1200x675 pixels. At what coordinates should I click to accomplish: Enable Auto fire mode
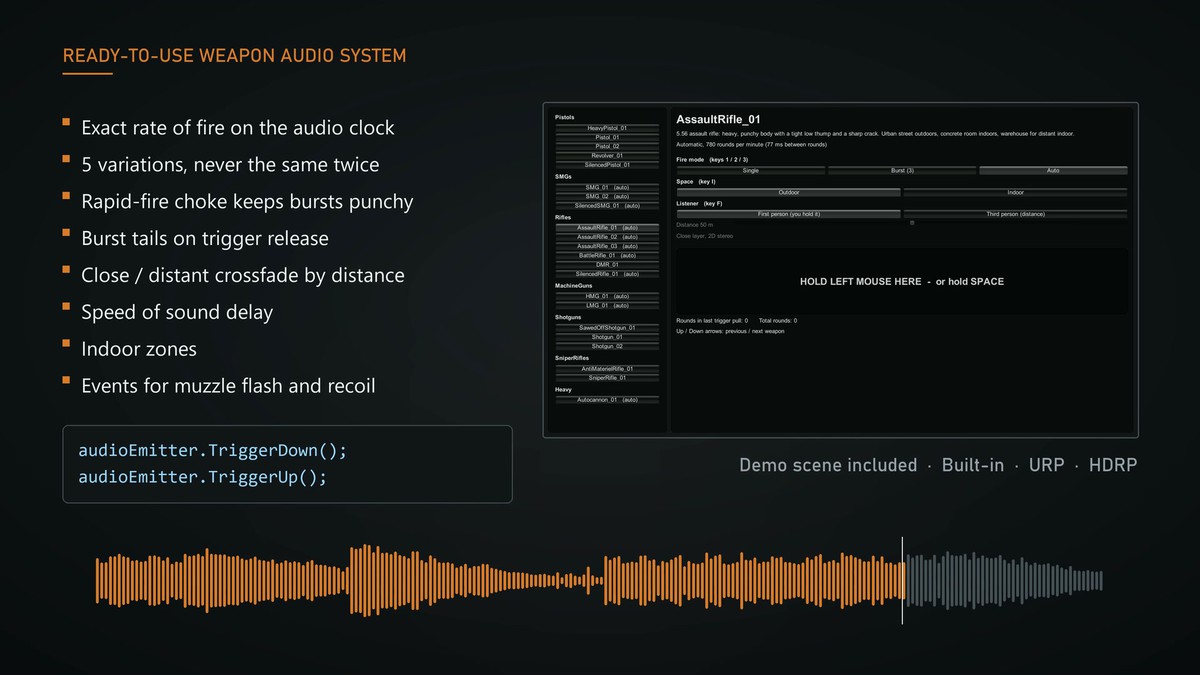coord(1053,171)
